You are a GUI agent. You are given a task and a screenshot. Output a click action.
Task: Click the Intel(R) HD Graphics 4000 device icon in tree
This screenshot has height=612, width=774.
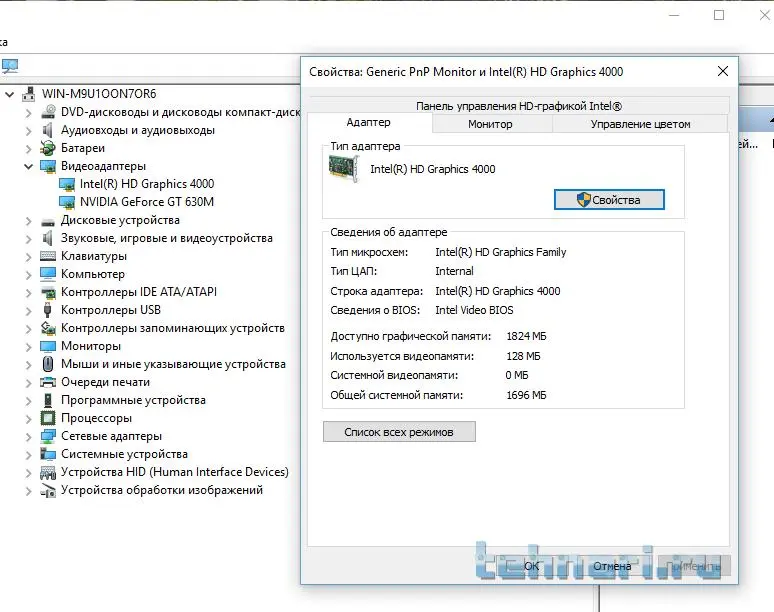click(67, 185)
